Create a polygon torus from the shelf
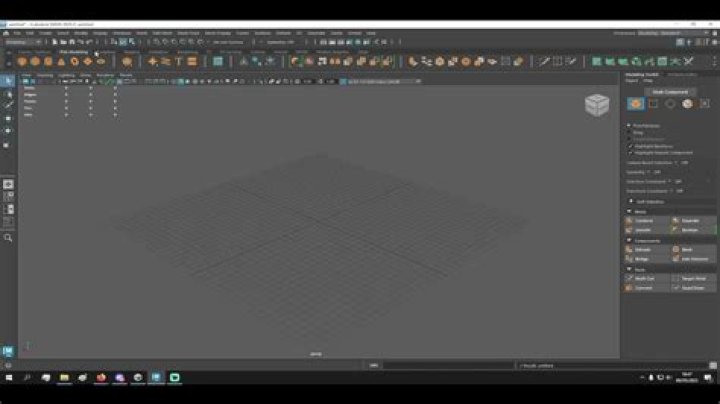720x404 pixels. pos(74,62)
